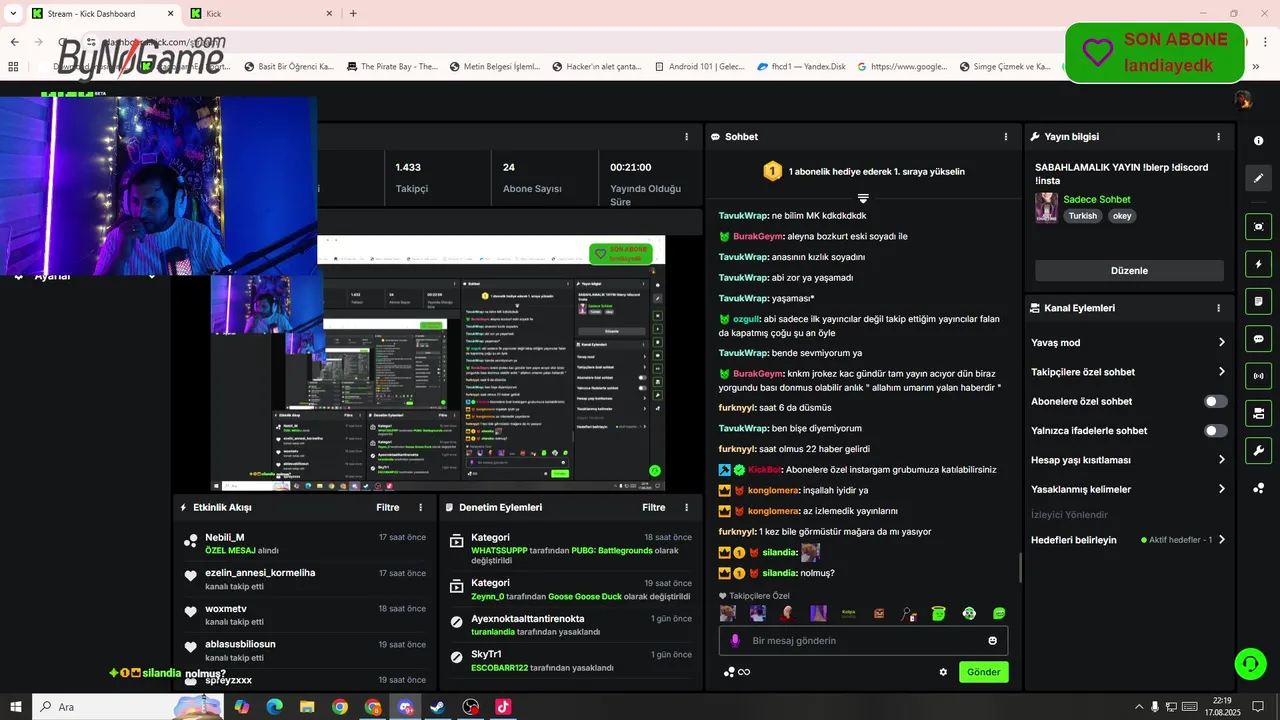Viewport: 1280px width, 720px height.
Task: Click the Bir mesaj gönderin field
Action: click(x=863, y=641)
